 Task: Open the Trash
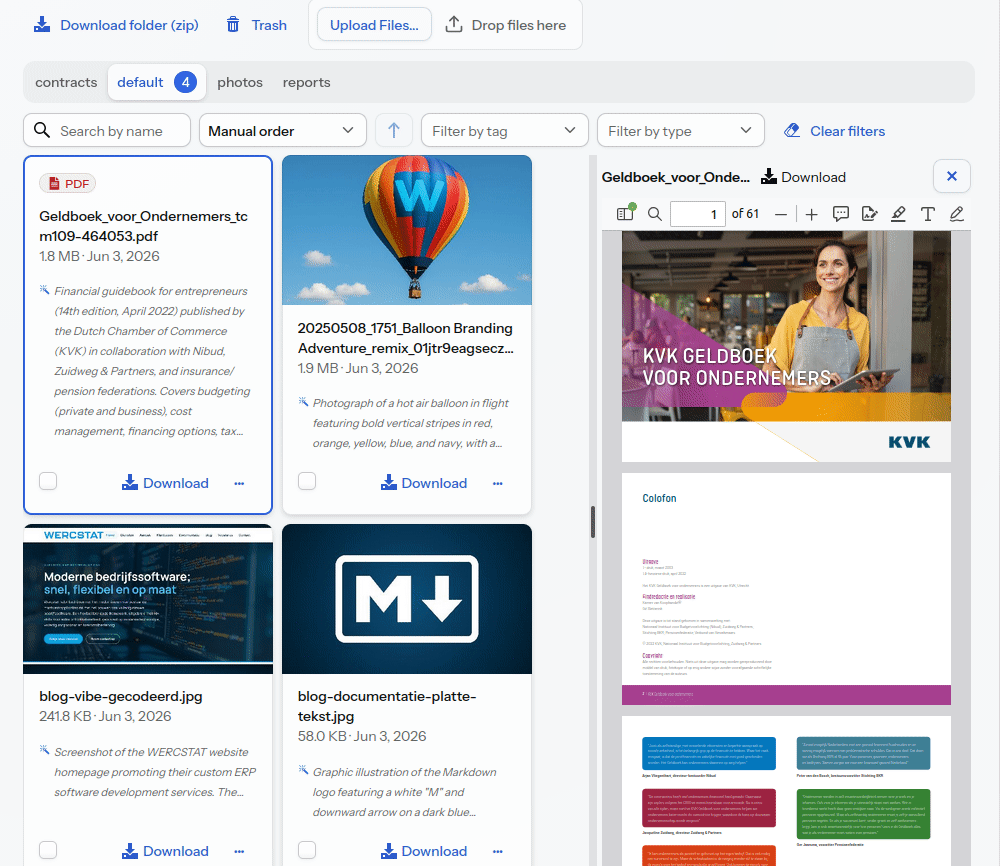coord(256,26)
